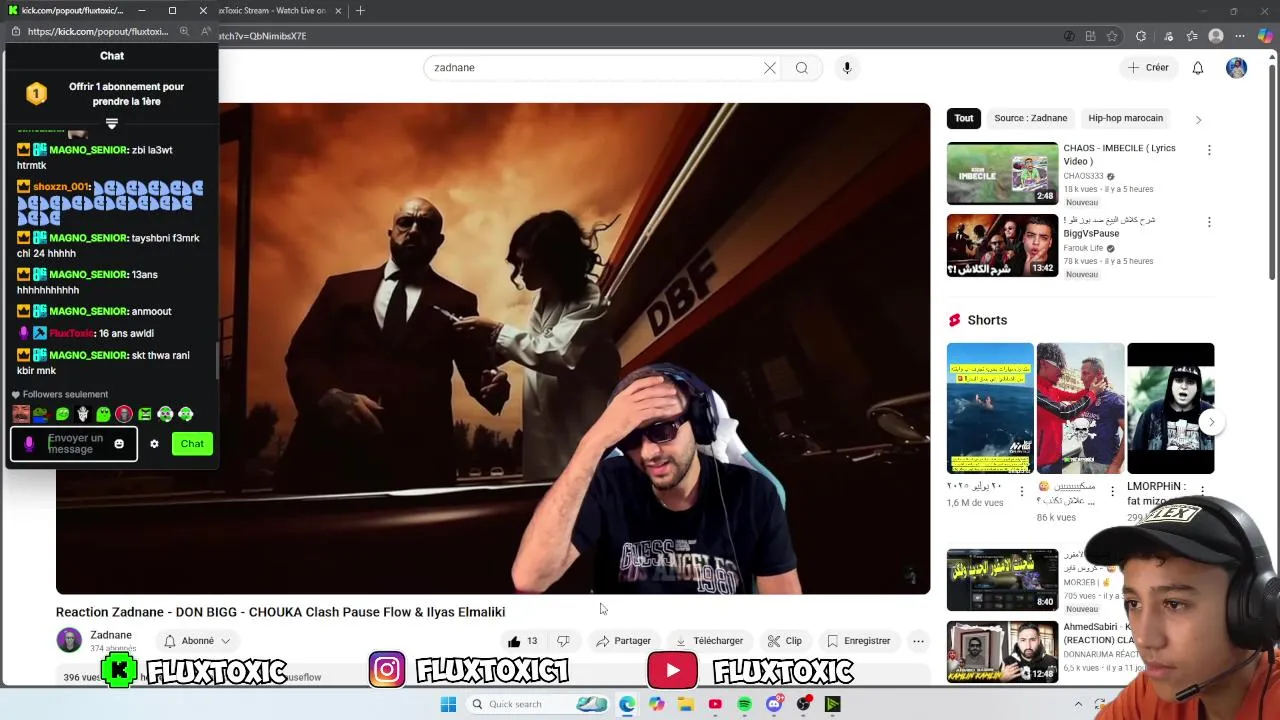Open the YouTube account avatar menu
Screen dimensions: 1280x720
tap(1237, 68)
